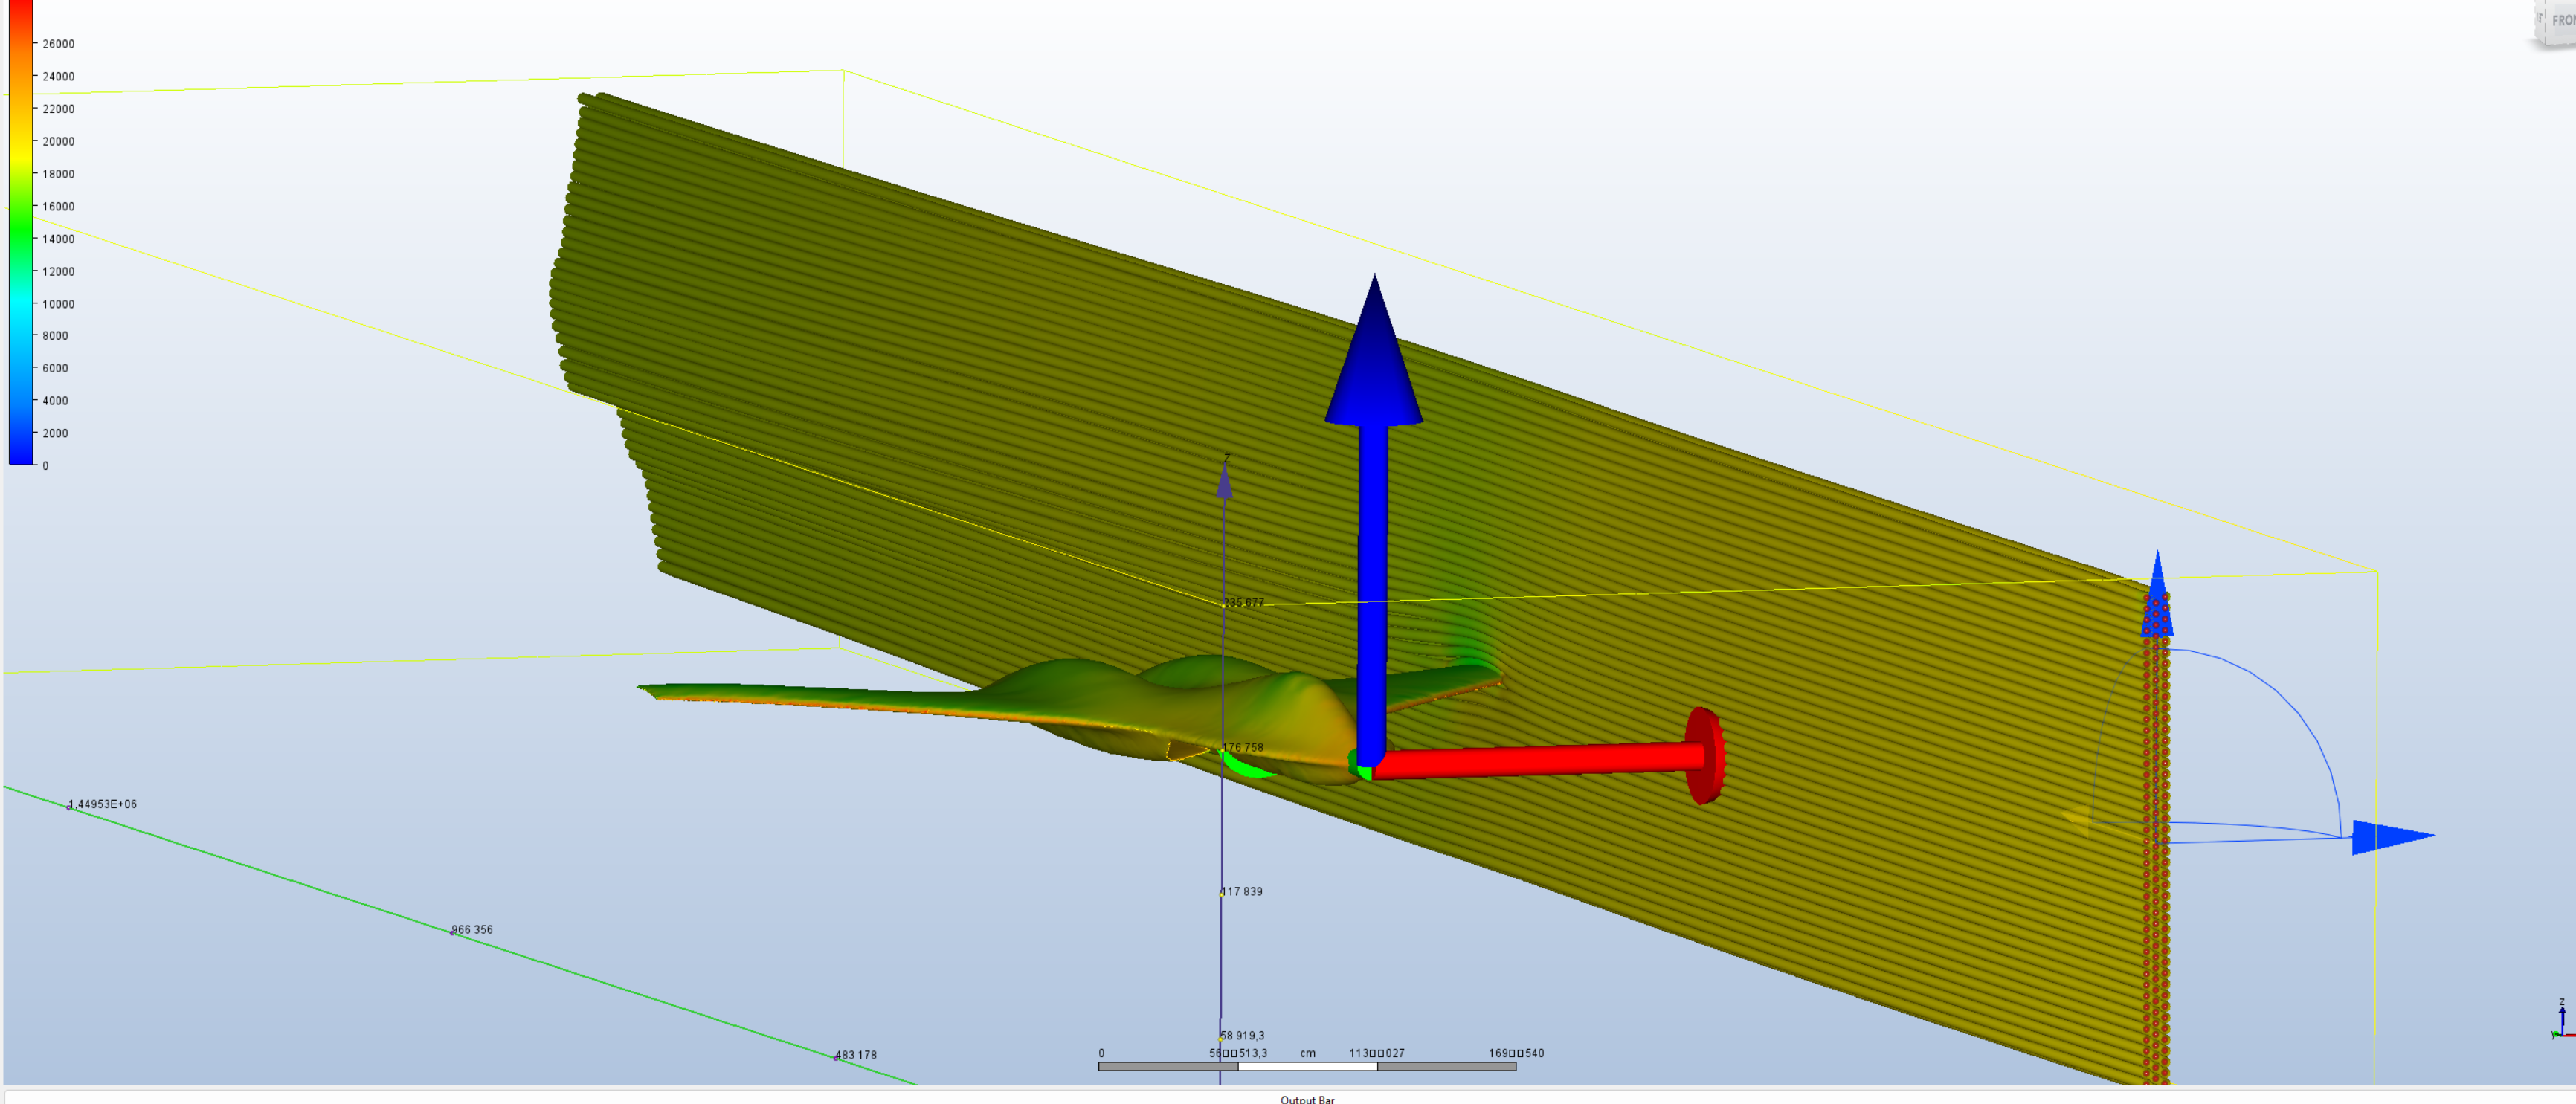
Task: Click the small XYZ axis triad in the corner
Action: pos(2562,1020)
